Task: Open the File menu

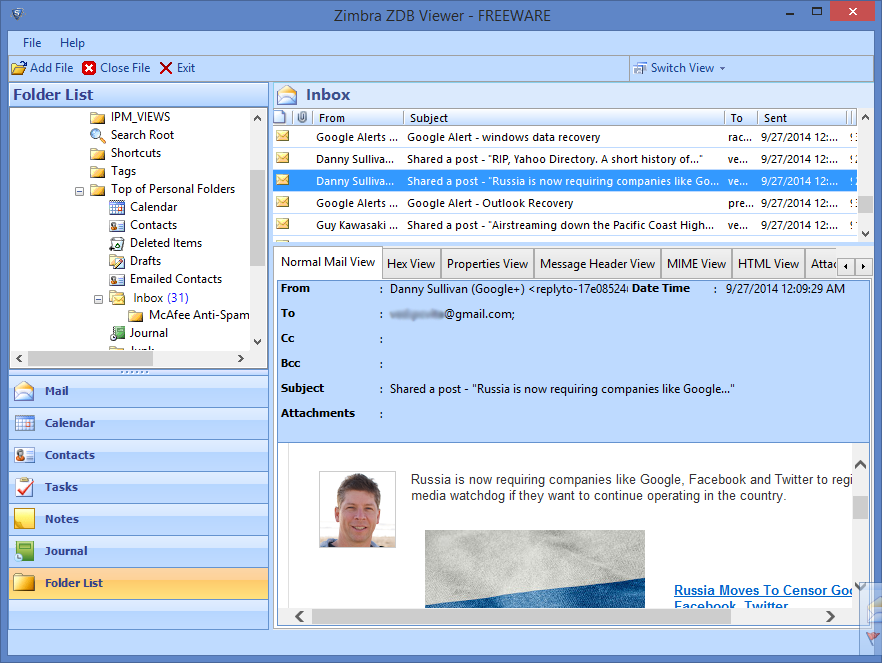Action: (32, 43)
